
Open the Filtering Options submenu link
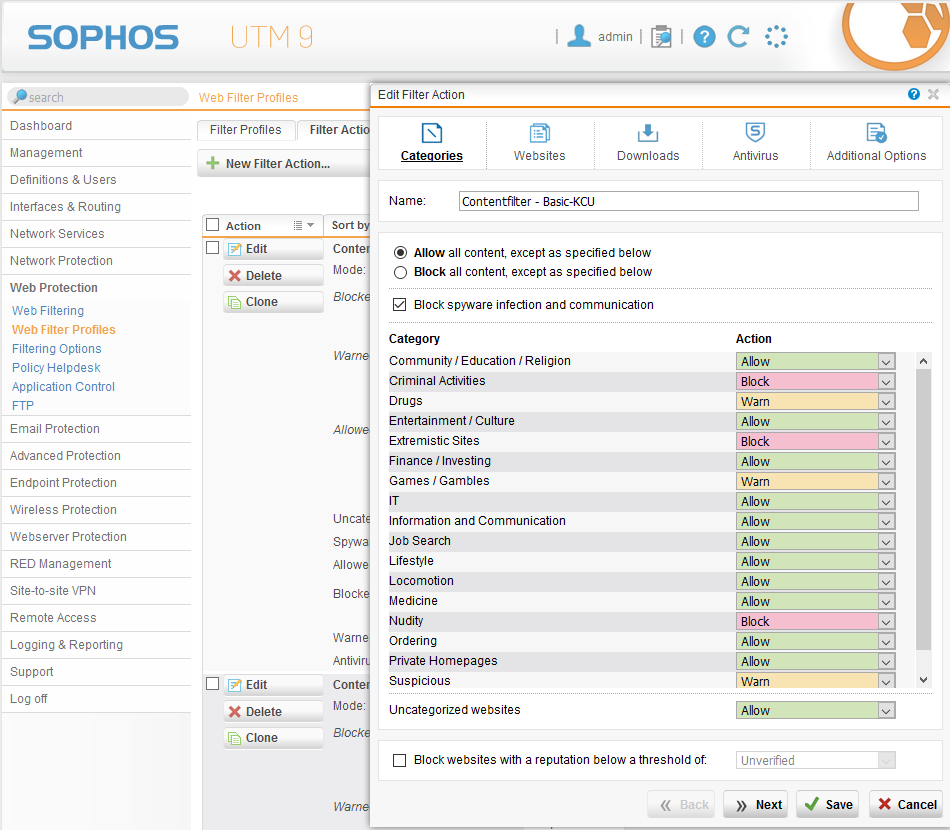coord(56,349)
